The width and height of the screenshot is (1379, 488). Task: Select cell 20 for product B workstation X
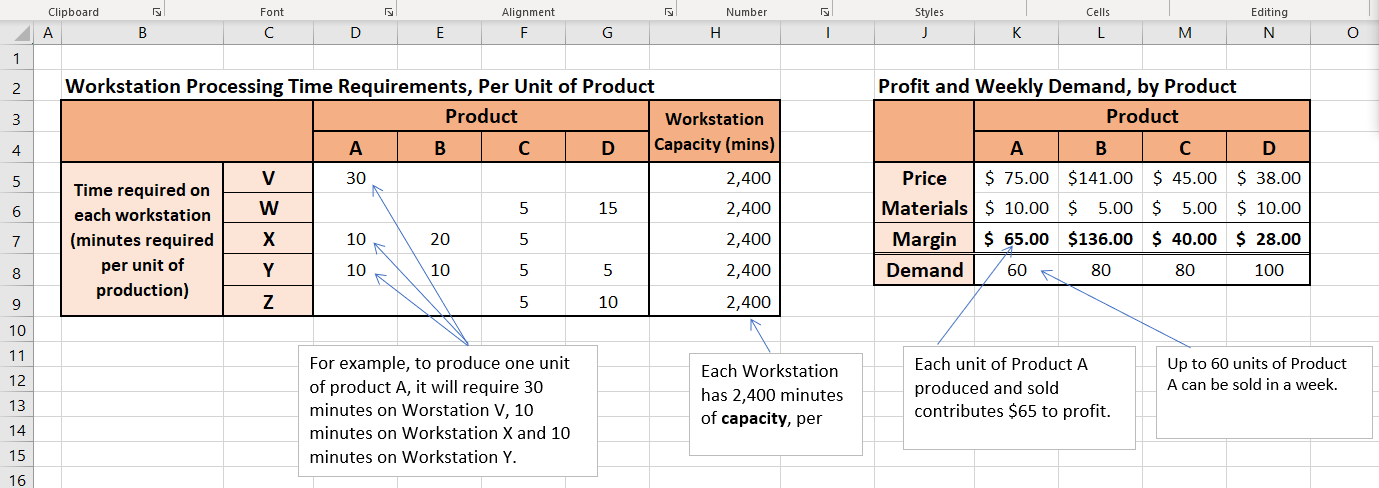(440, 240)
